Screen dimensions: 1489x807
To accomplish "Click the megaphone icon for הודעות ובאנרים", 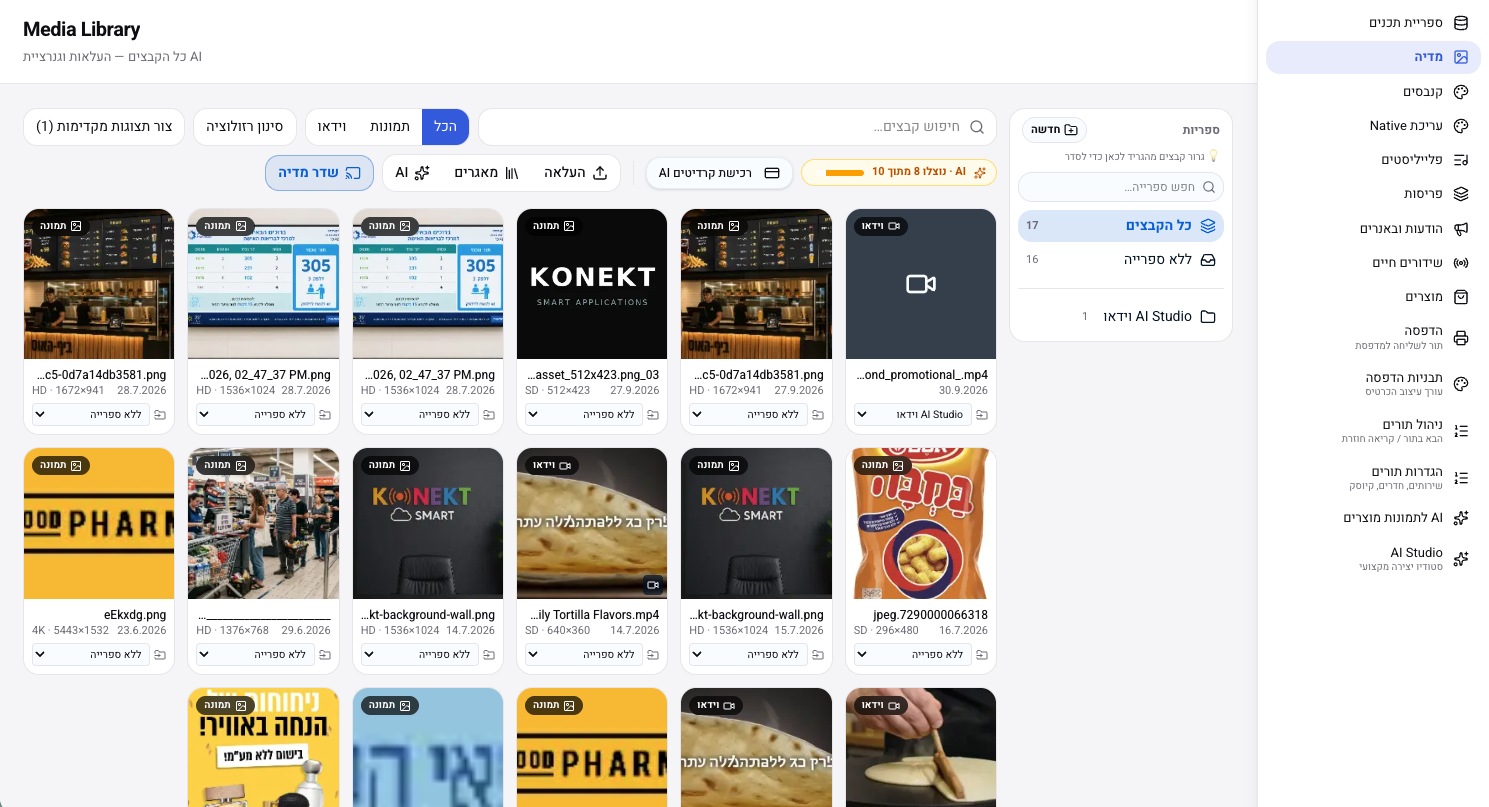I will click(1461, 229).
